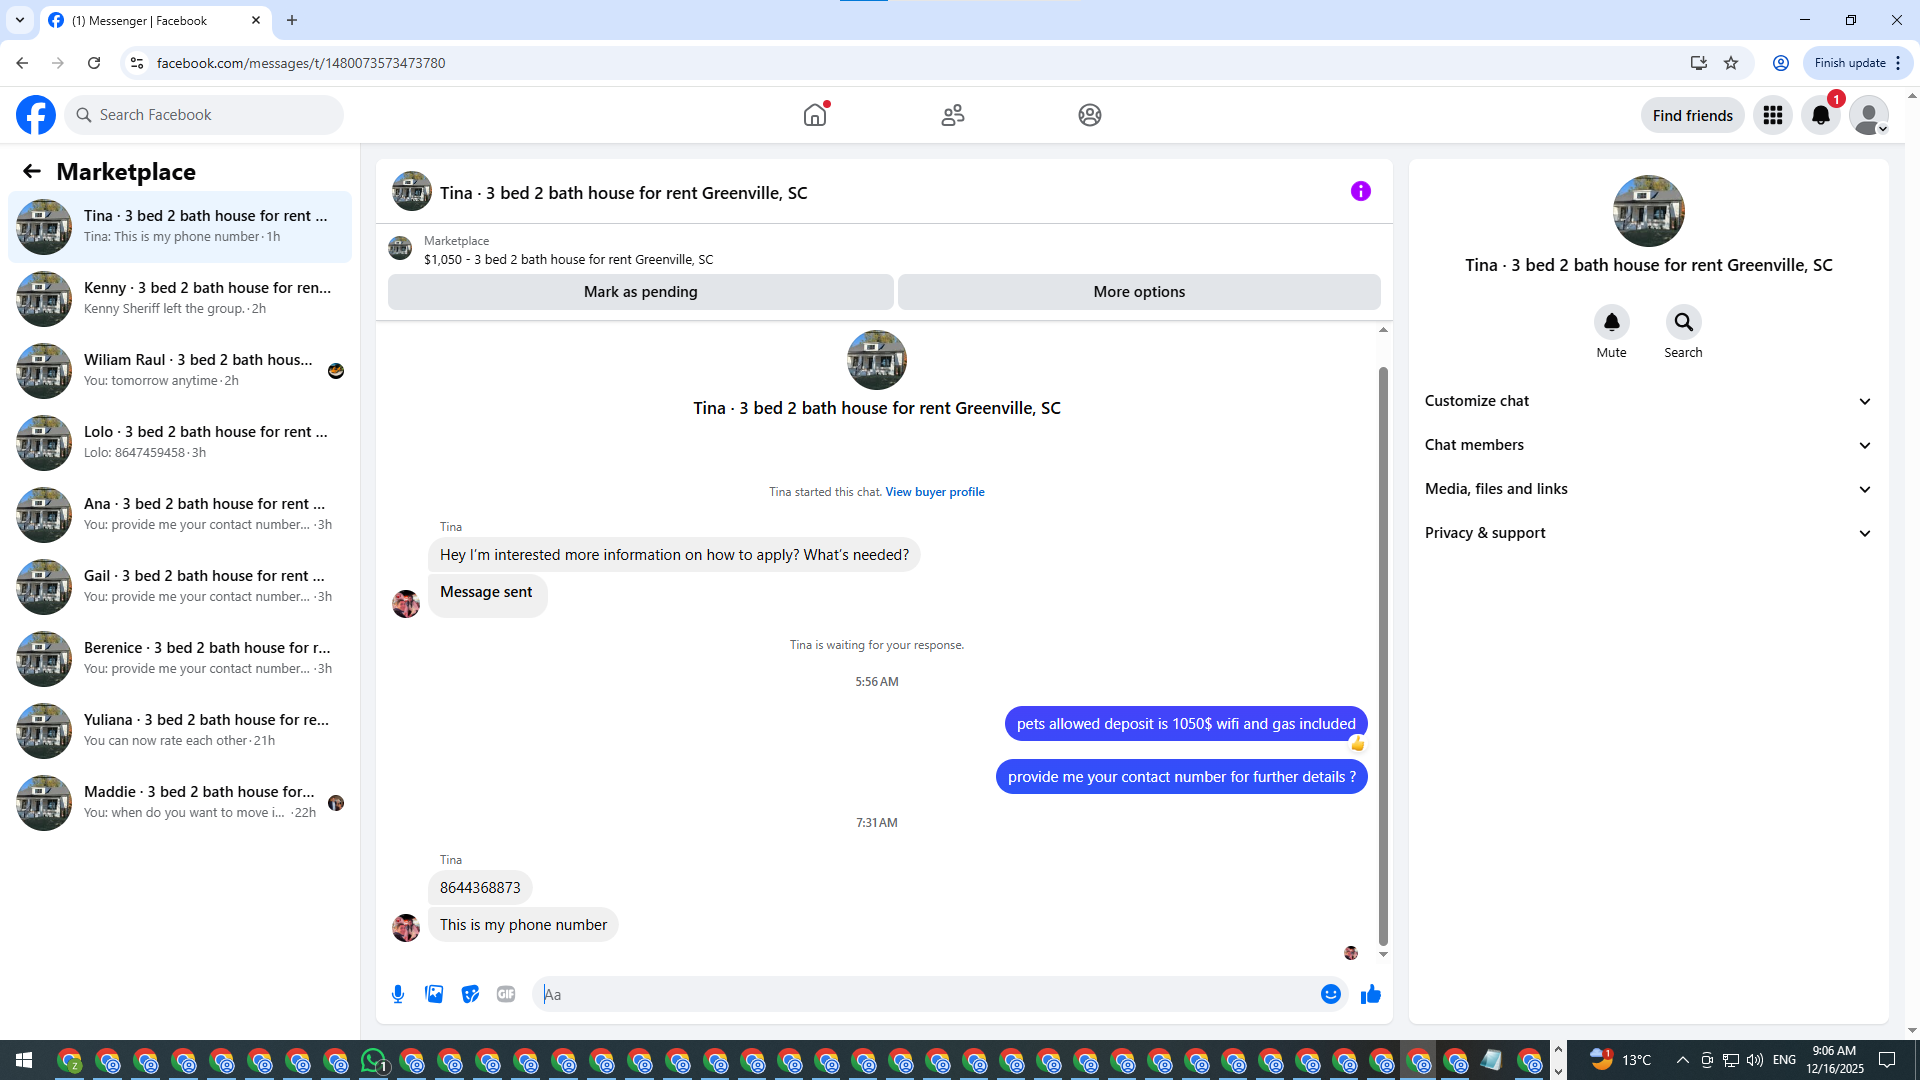This screenshot has width=1920, height=1080.
Task: Open the Ana conversation
Action: pyautogui.click(x=180, y=515)
